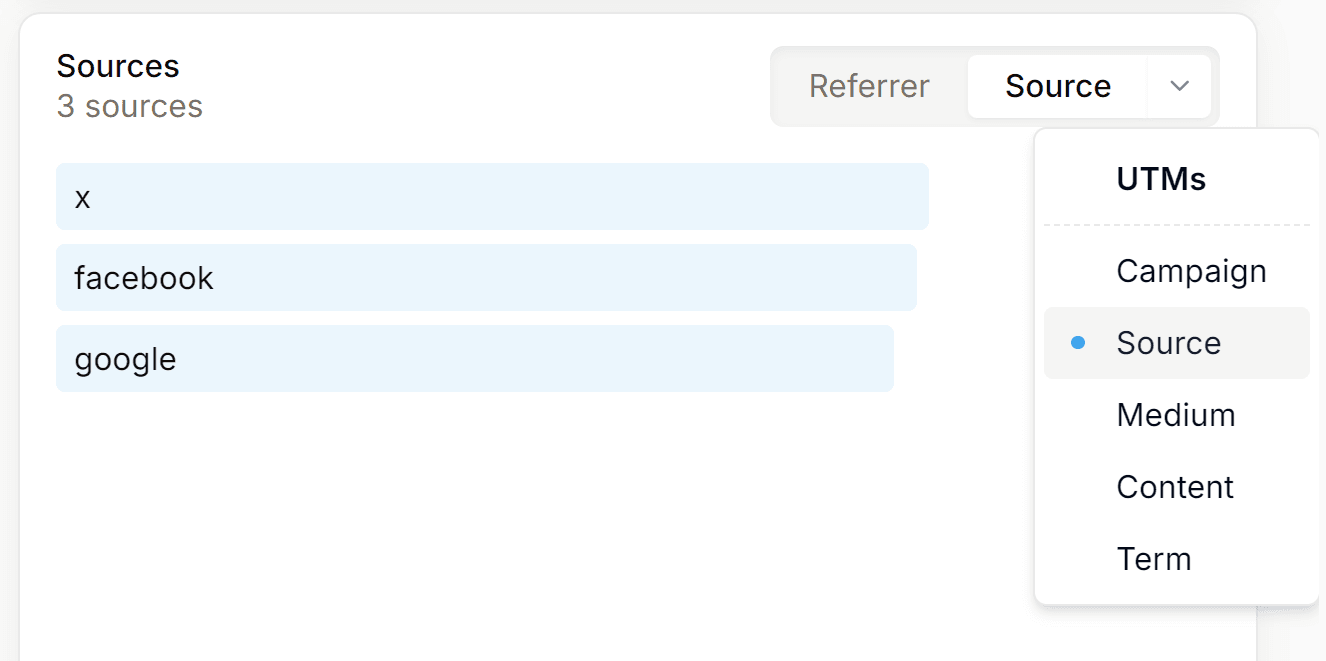Select the google source bar
This screenshot has width=1326, height=661.
click(x=474, y=359)
